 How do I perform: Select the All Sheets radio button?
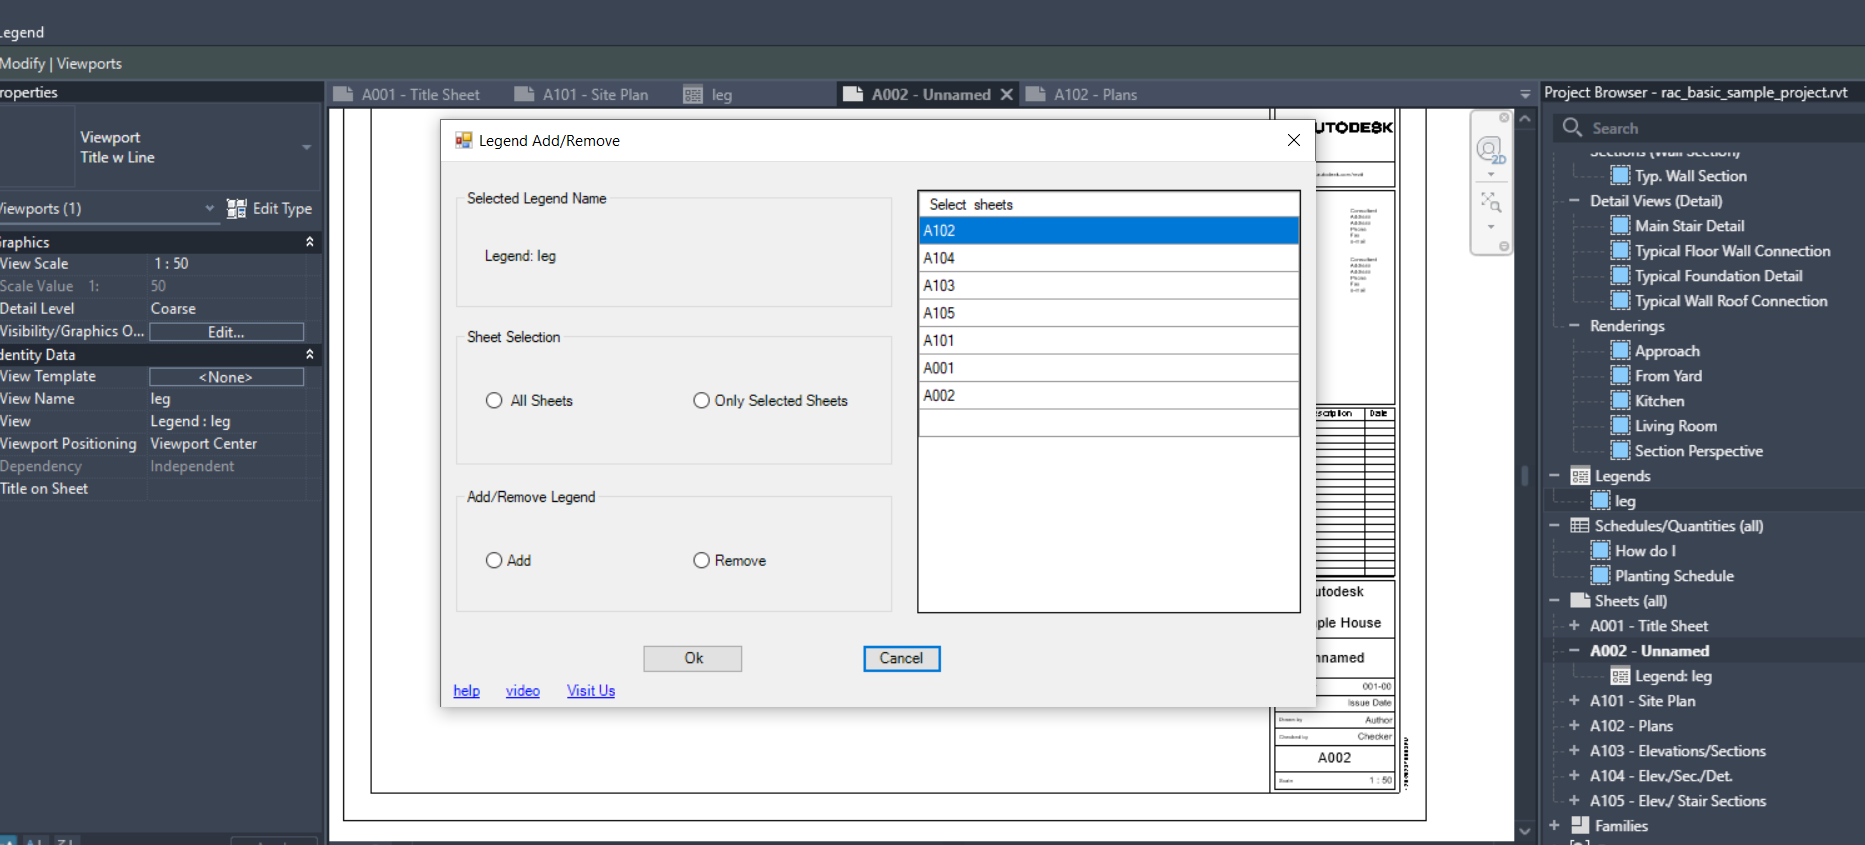pos(494,401)
